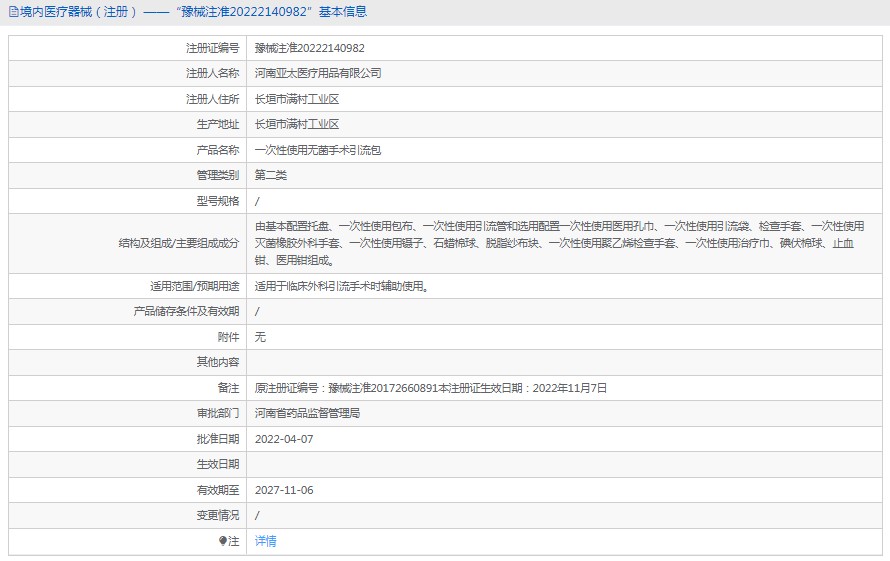
Task: Click the 产品储存条件及有效期 row label
Action: pyautogui.click(x=186, y=311)
